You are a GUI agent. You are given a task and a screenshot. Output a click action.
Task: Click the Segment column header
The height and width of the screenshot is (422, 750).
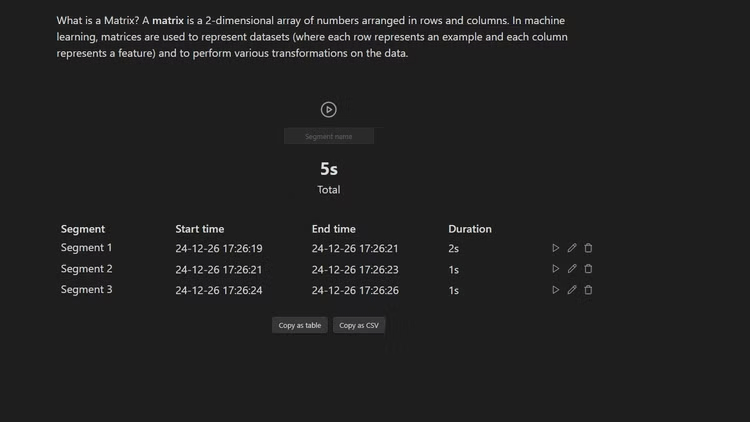83,229
